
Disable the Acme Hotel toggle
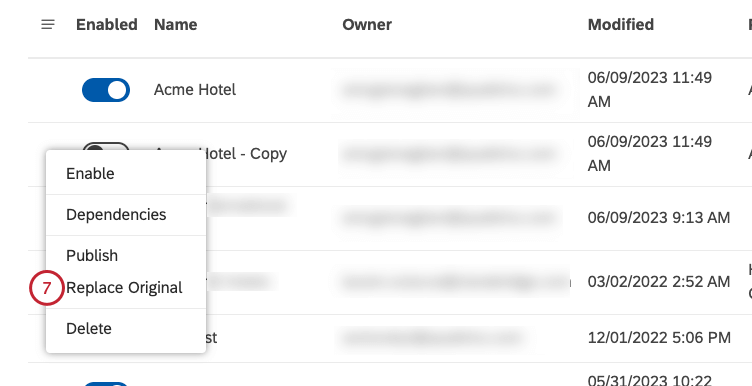[x=106, y=90]
